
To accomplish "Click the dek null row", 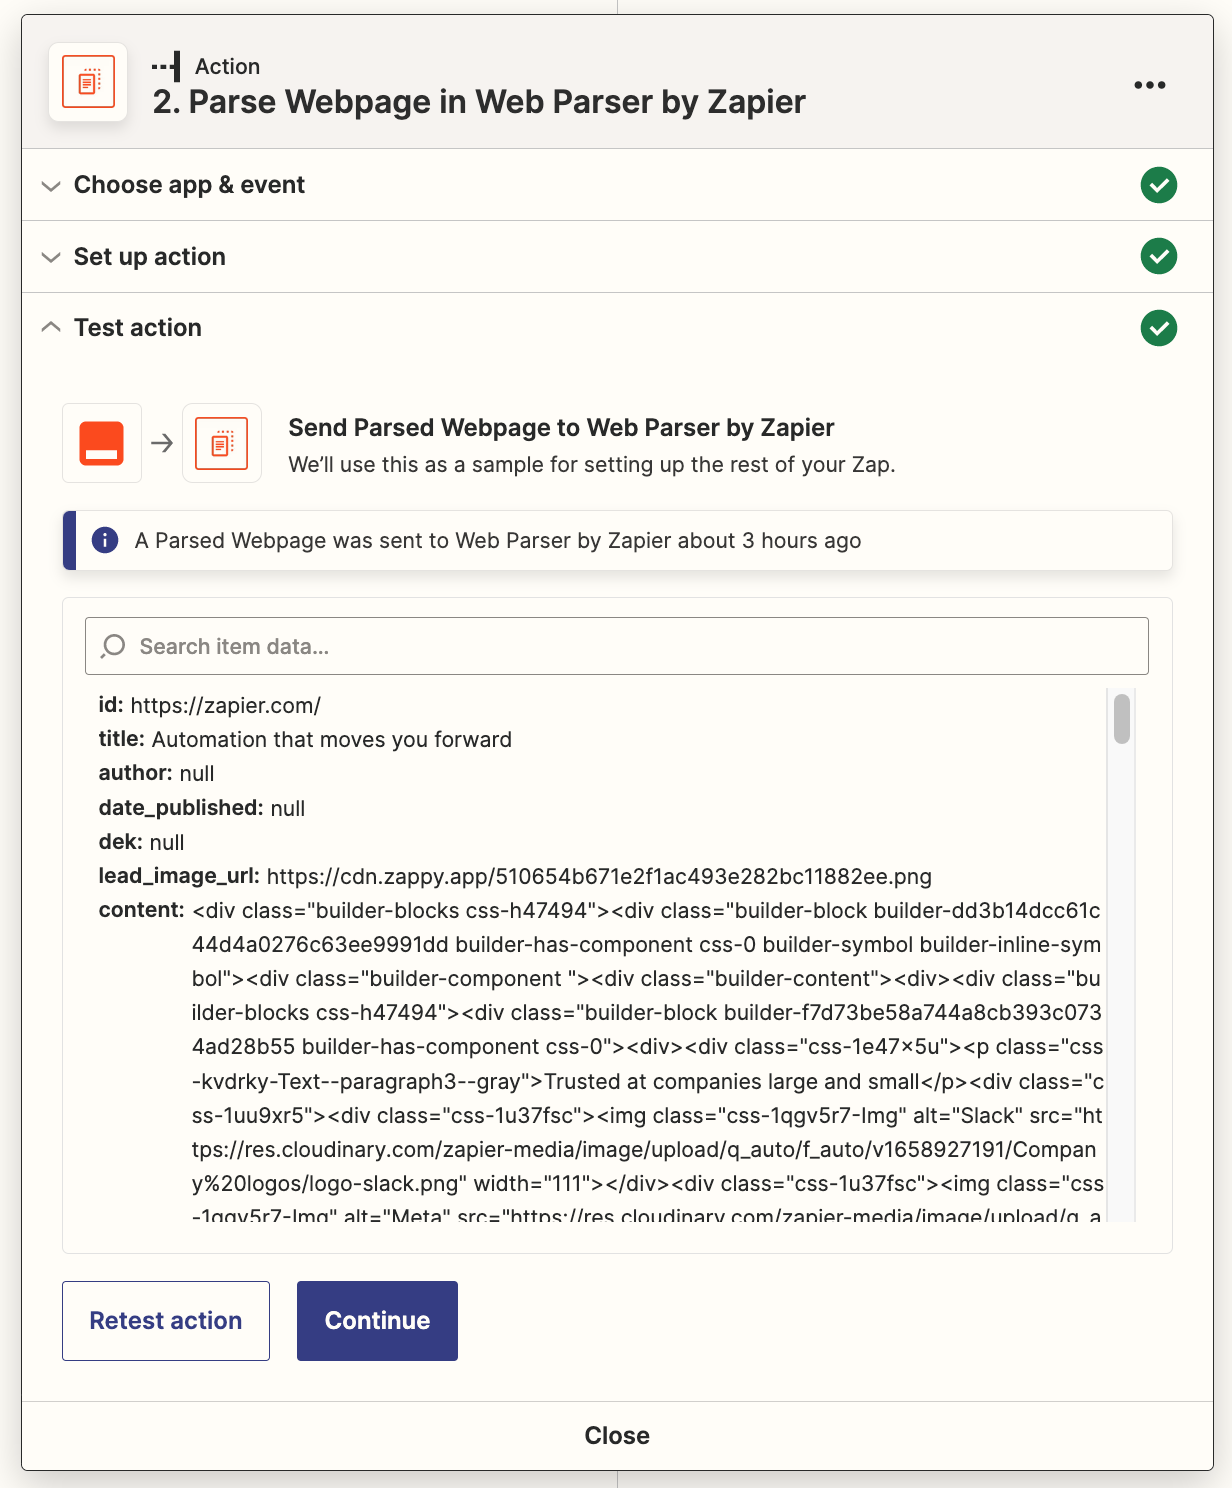I will 141,842.
